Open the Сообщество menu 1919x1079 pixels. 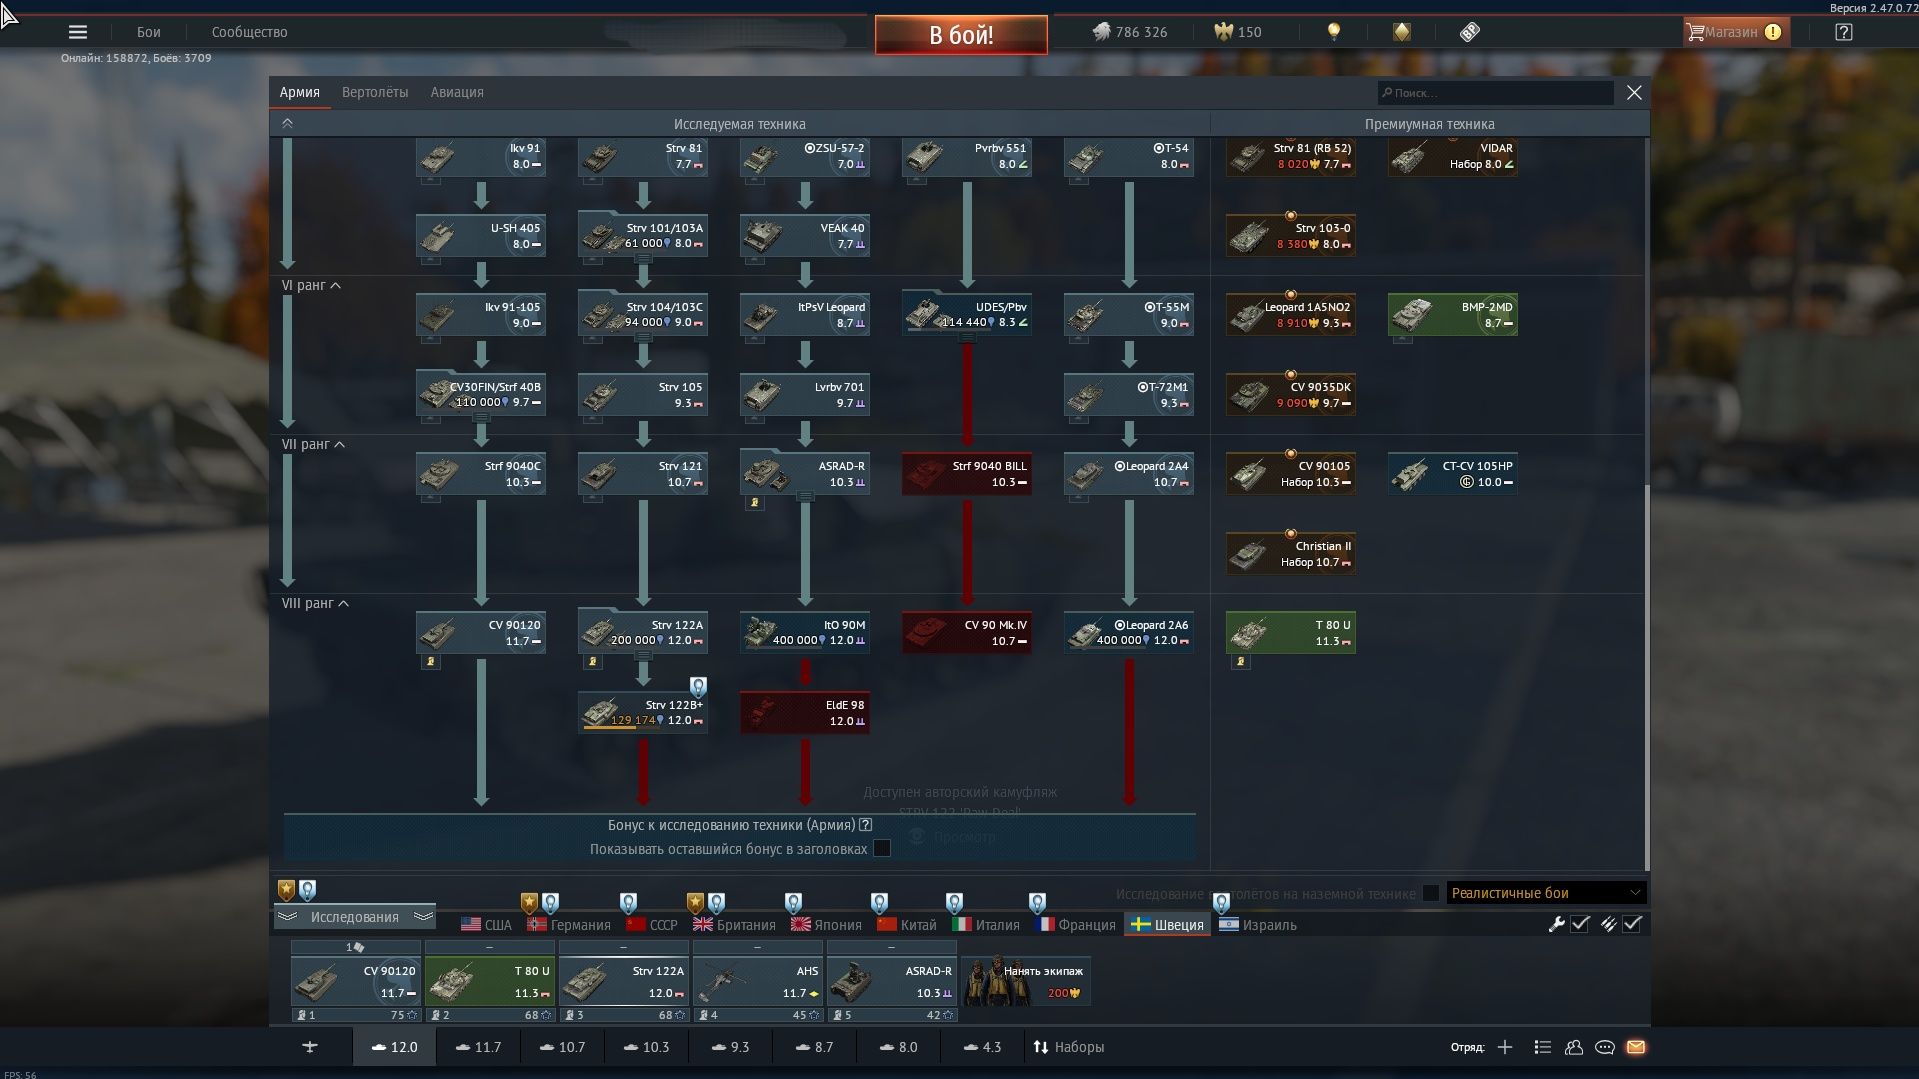[x=250, y=32]
